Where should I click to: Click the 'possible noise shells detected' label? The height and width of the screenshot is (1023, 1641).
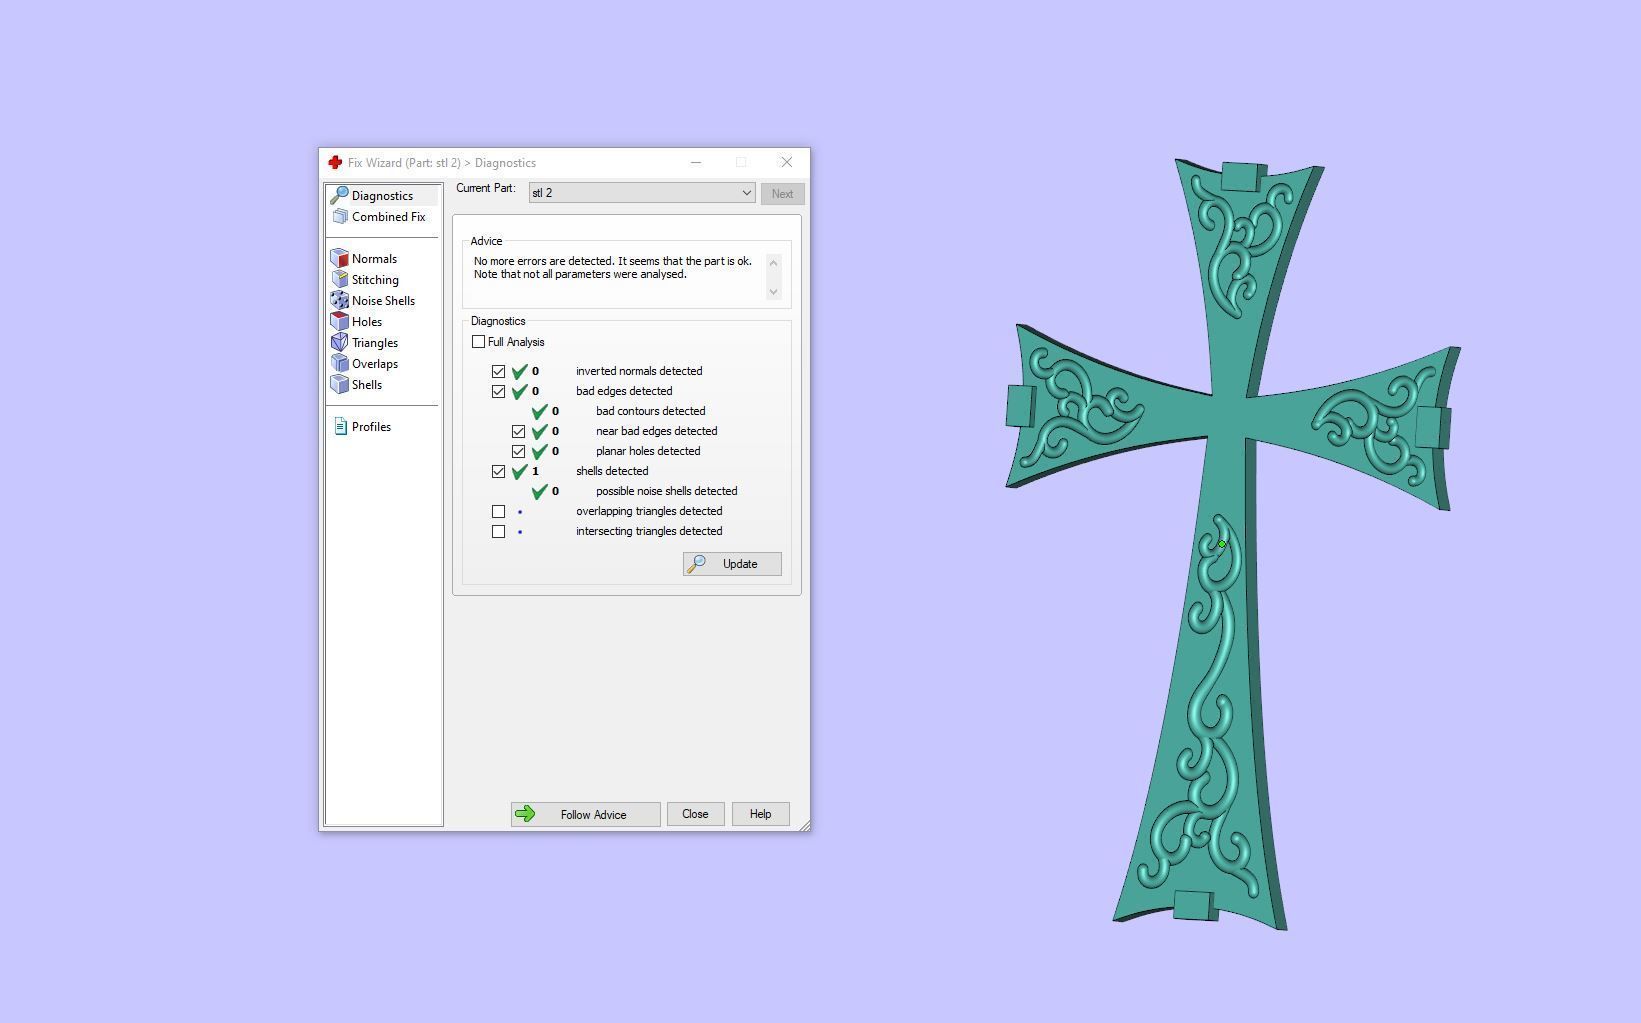coord(666,491)
